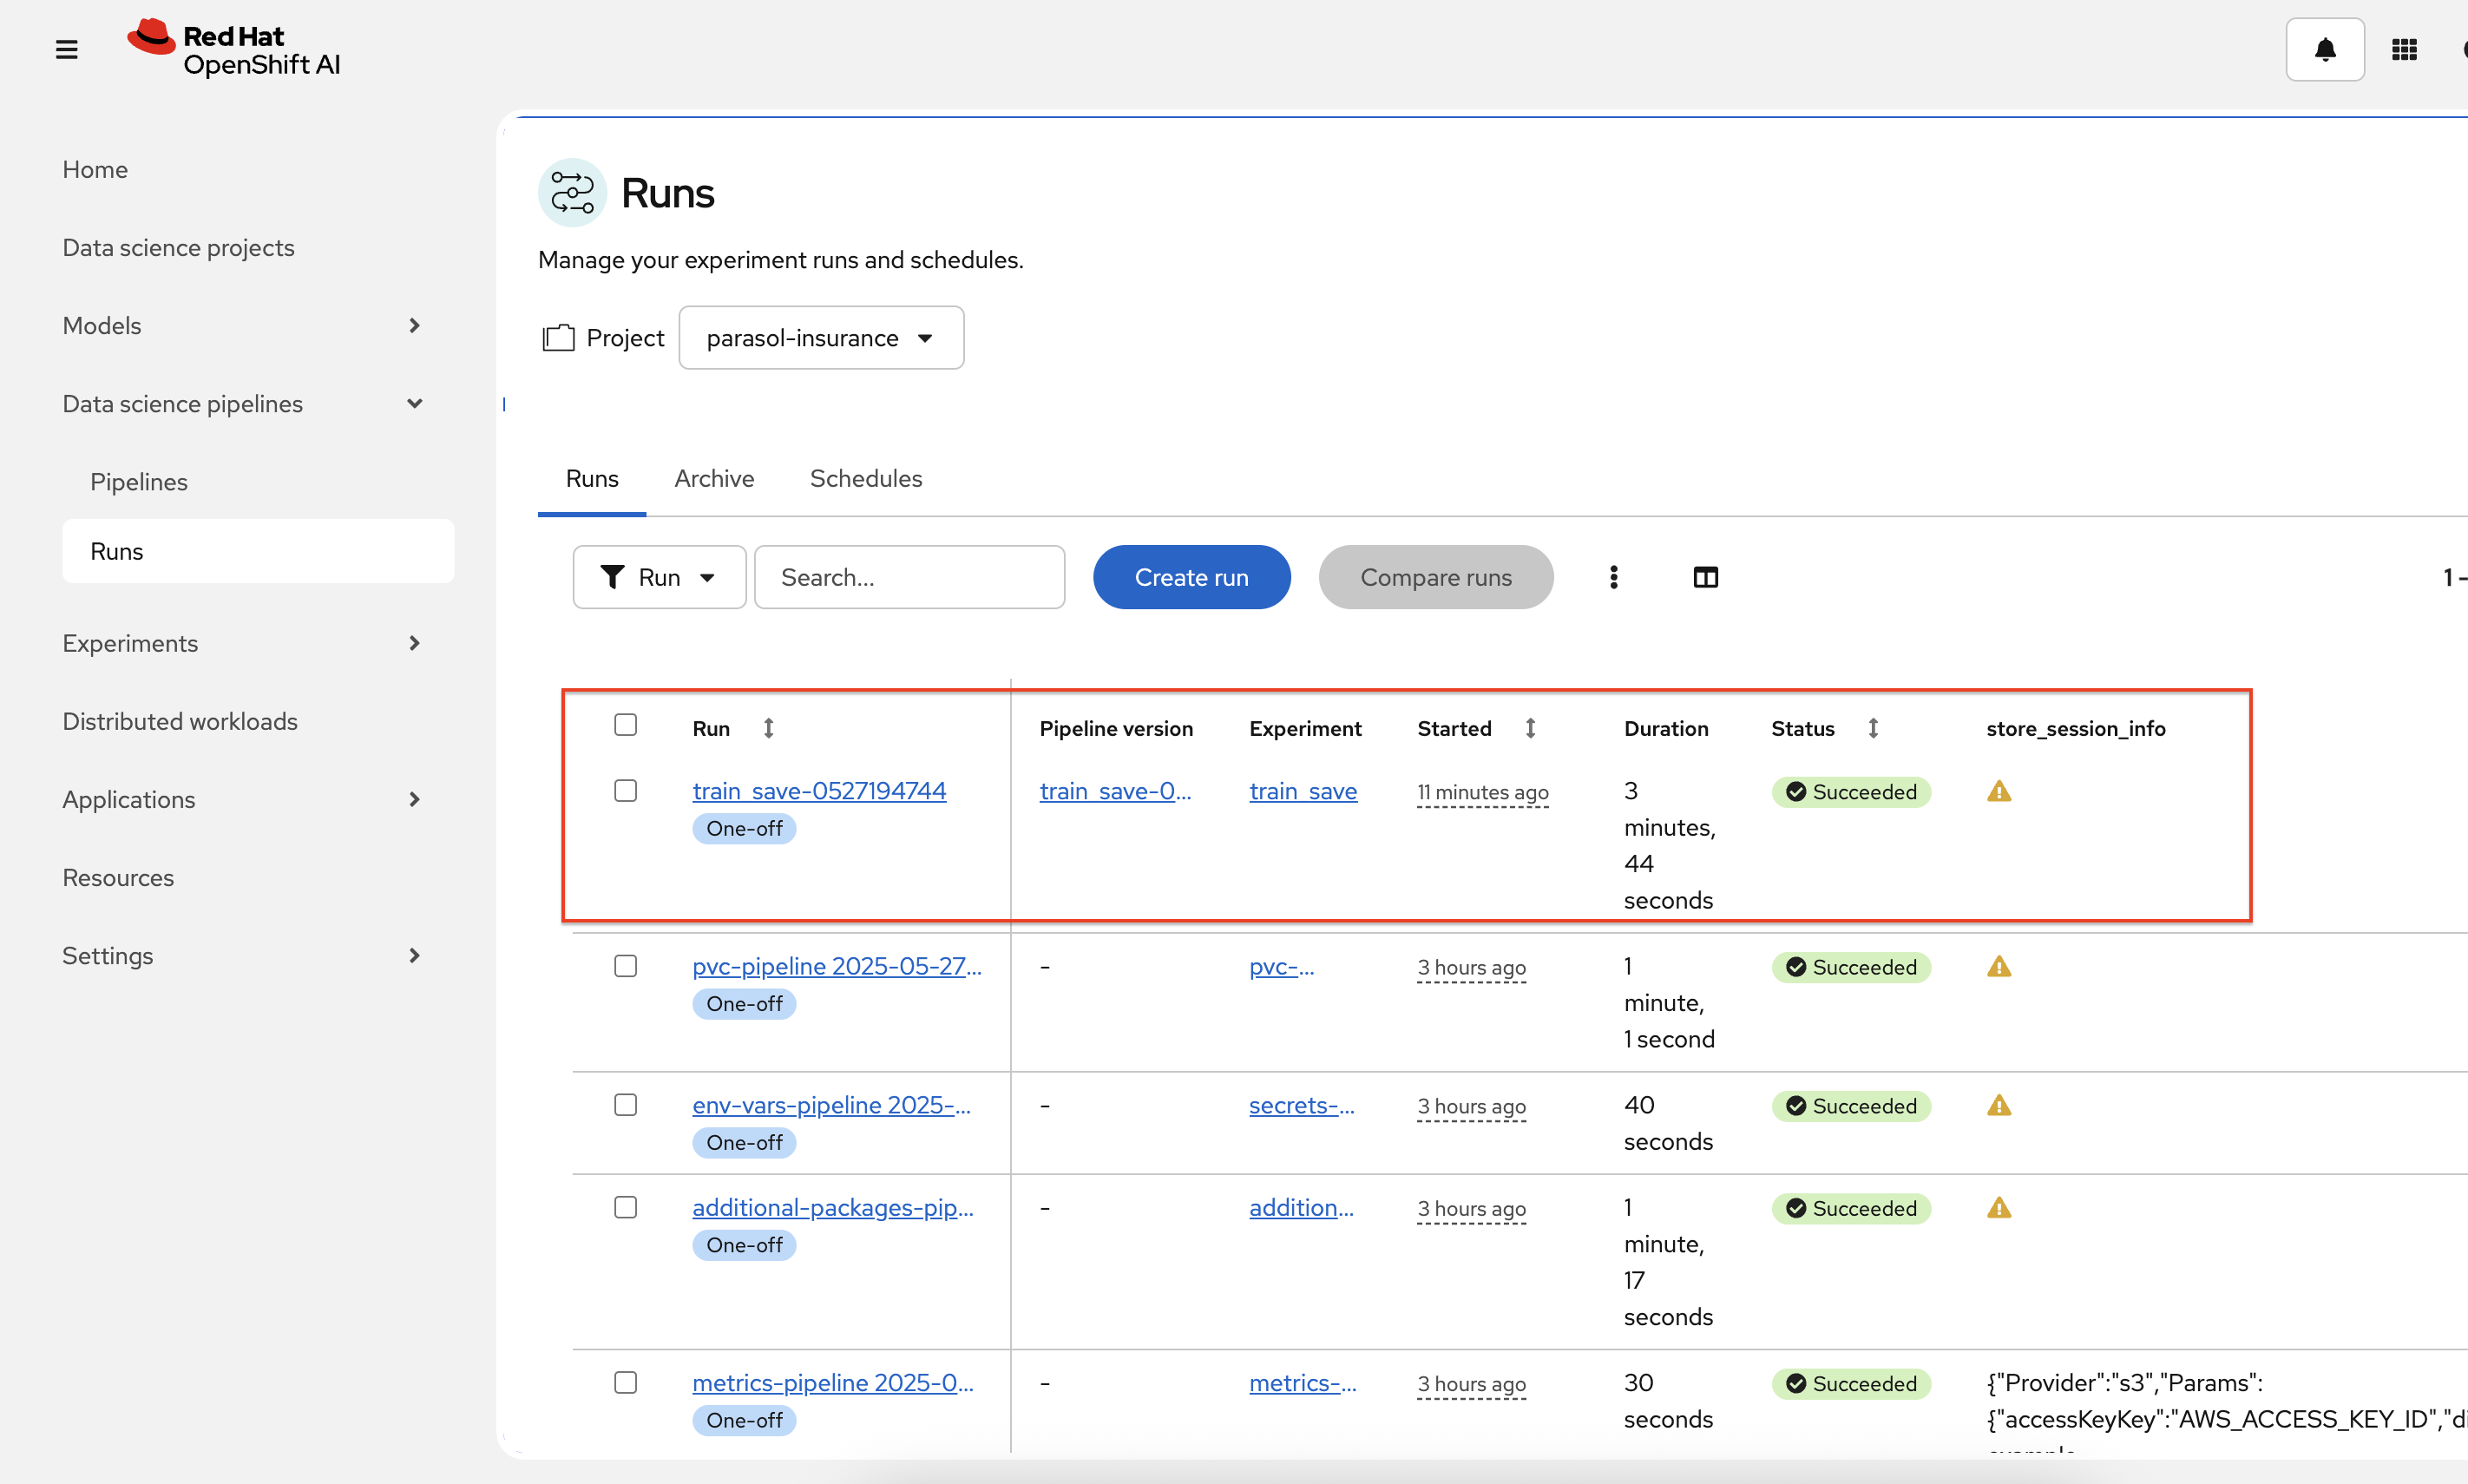Screen dimensions: 2468x1484
Task: Open the metrics-... experiment link
Action: pos(1303,1383)
